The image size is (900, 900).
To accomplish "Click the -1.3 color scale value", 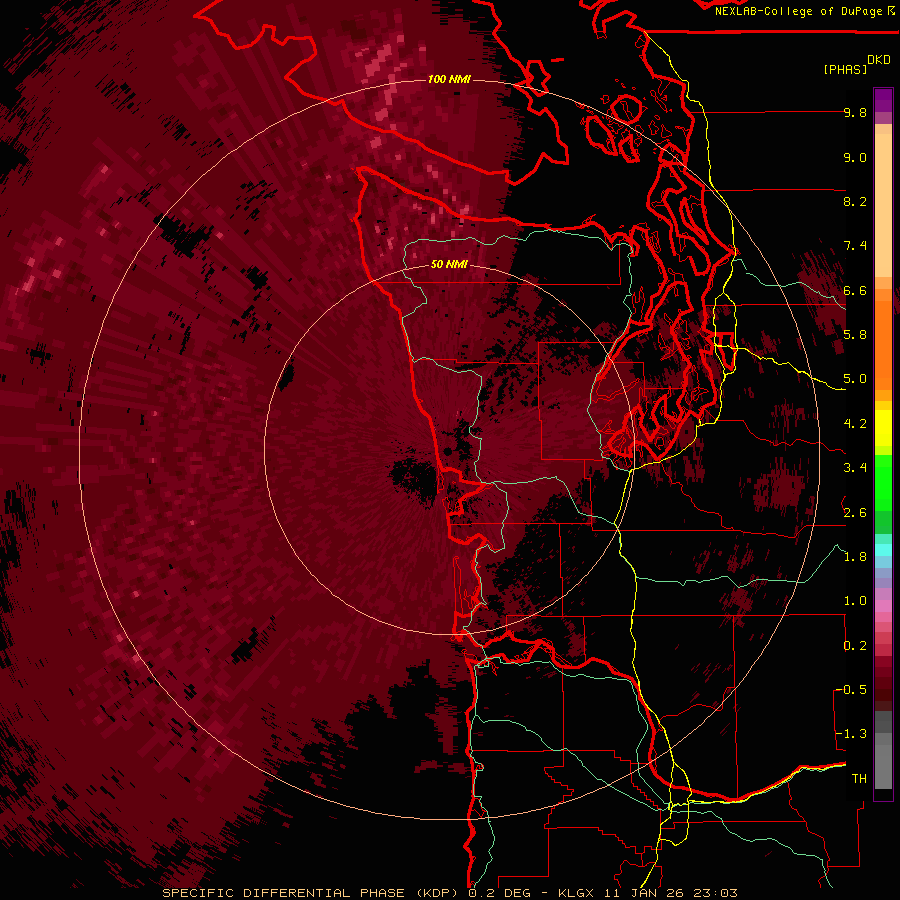I will click(x=851, y=734).
